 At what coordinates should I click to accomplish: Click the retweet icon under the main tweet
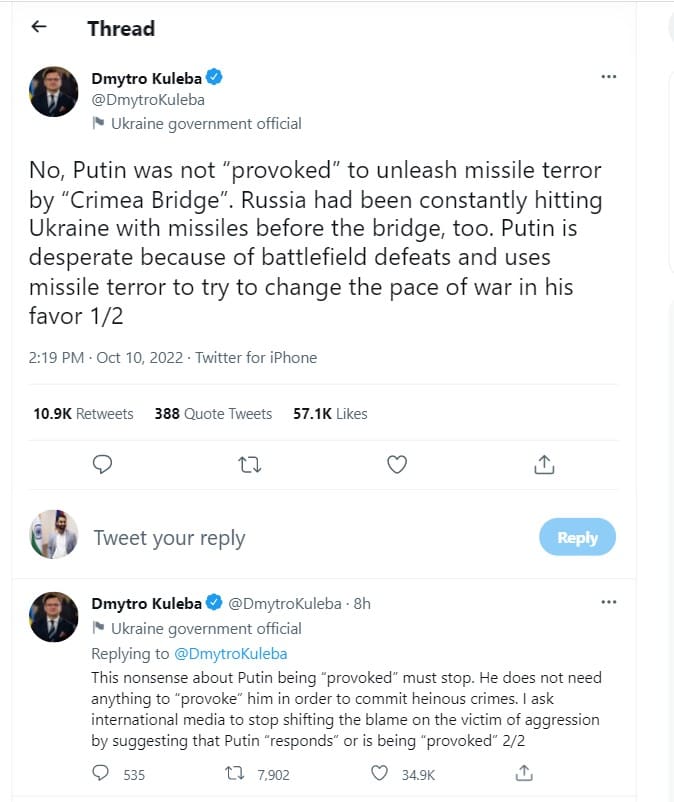click(x=249, y=464)
